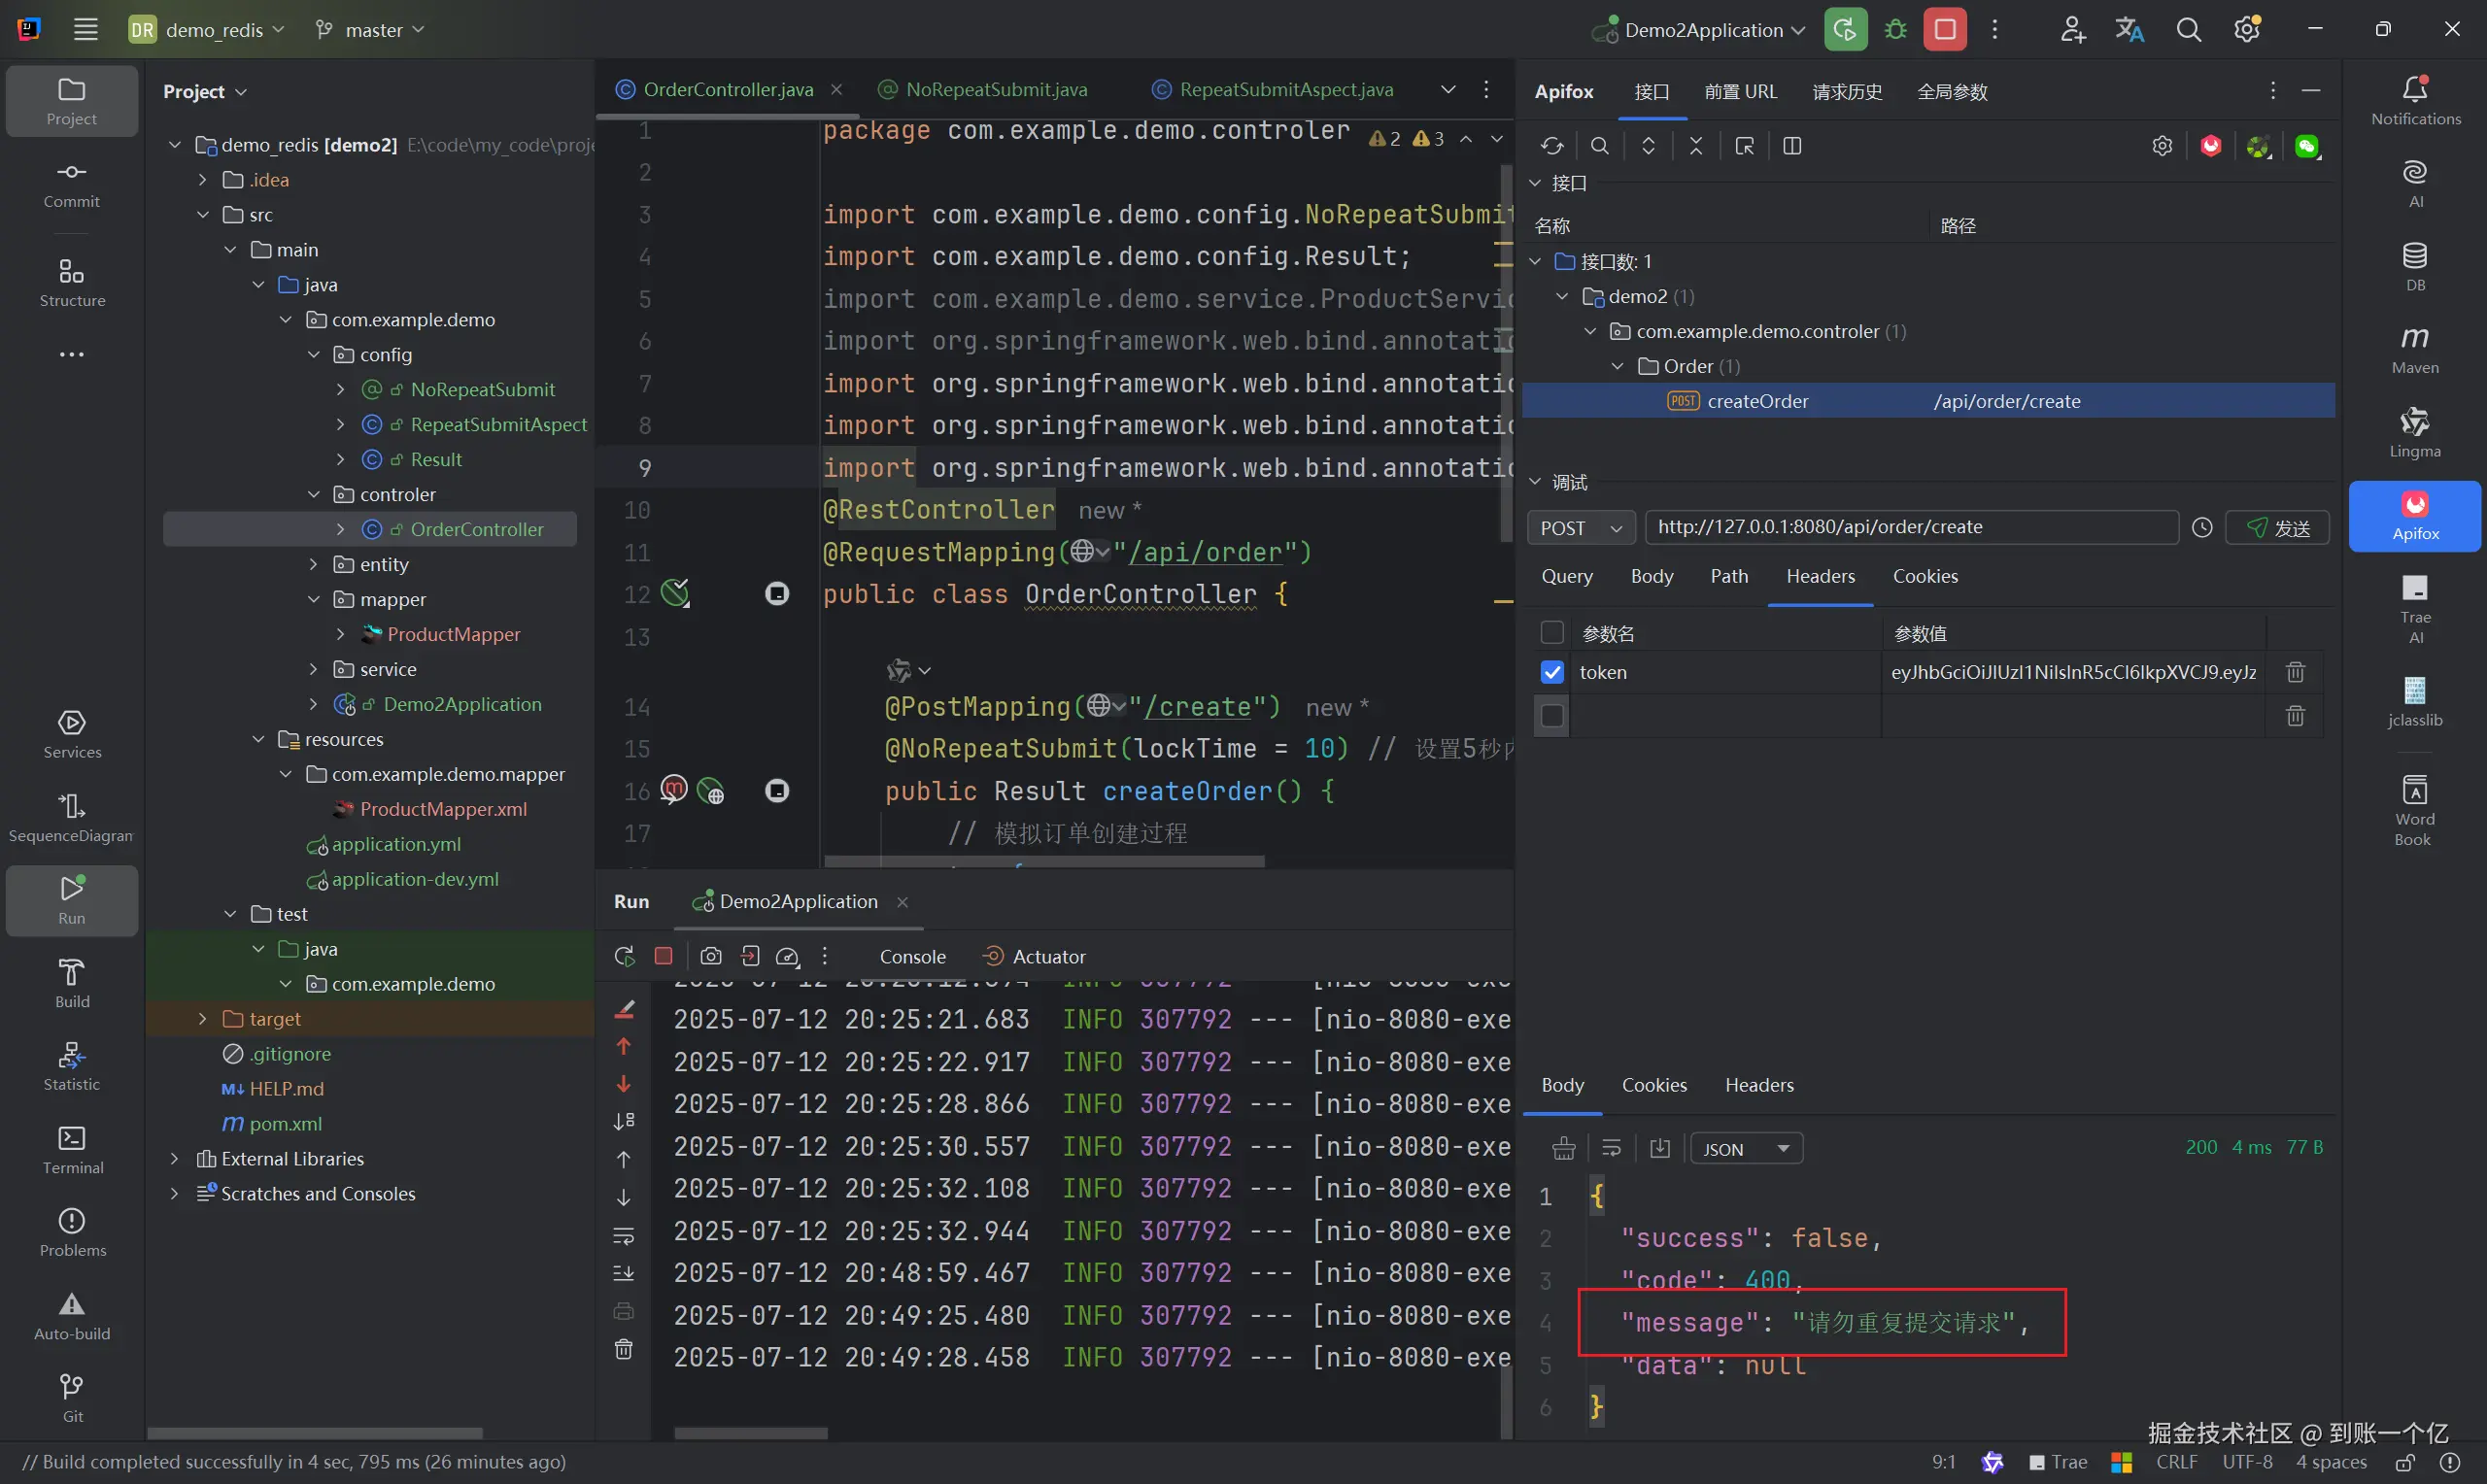The image size is (2487, 1484).
Task: Switch to the NoRepeatSubmit.java editor tab
Action: (995, 90)
